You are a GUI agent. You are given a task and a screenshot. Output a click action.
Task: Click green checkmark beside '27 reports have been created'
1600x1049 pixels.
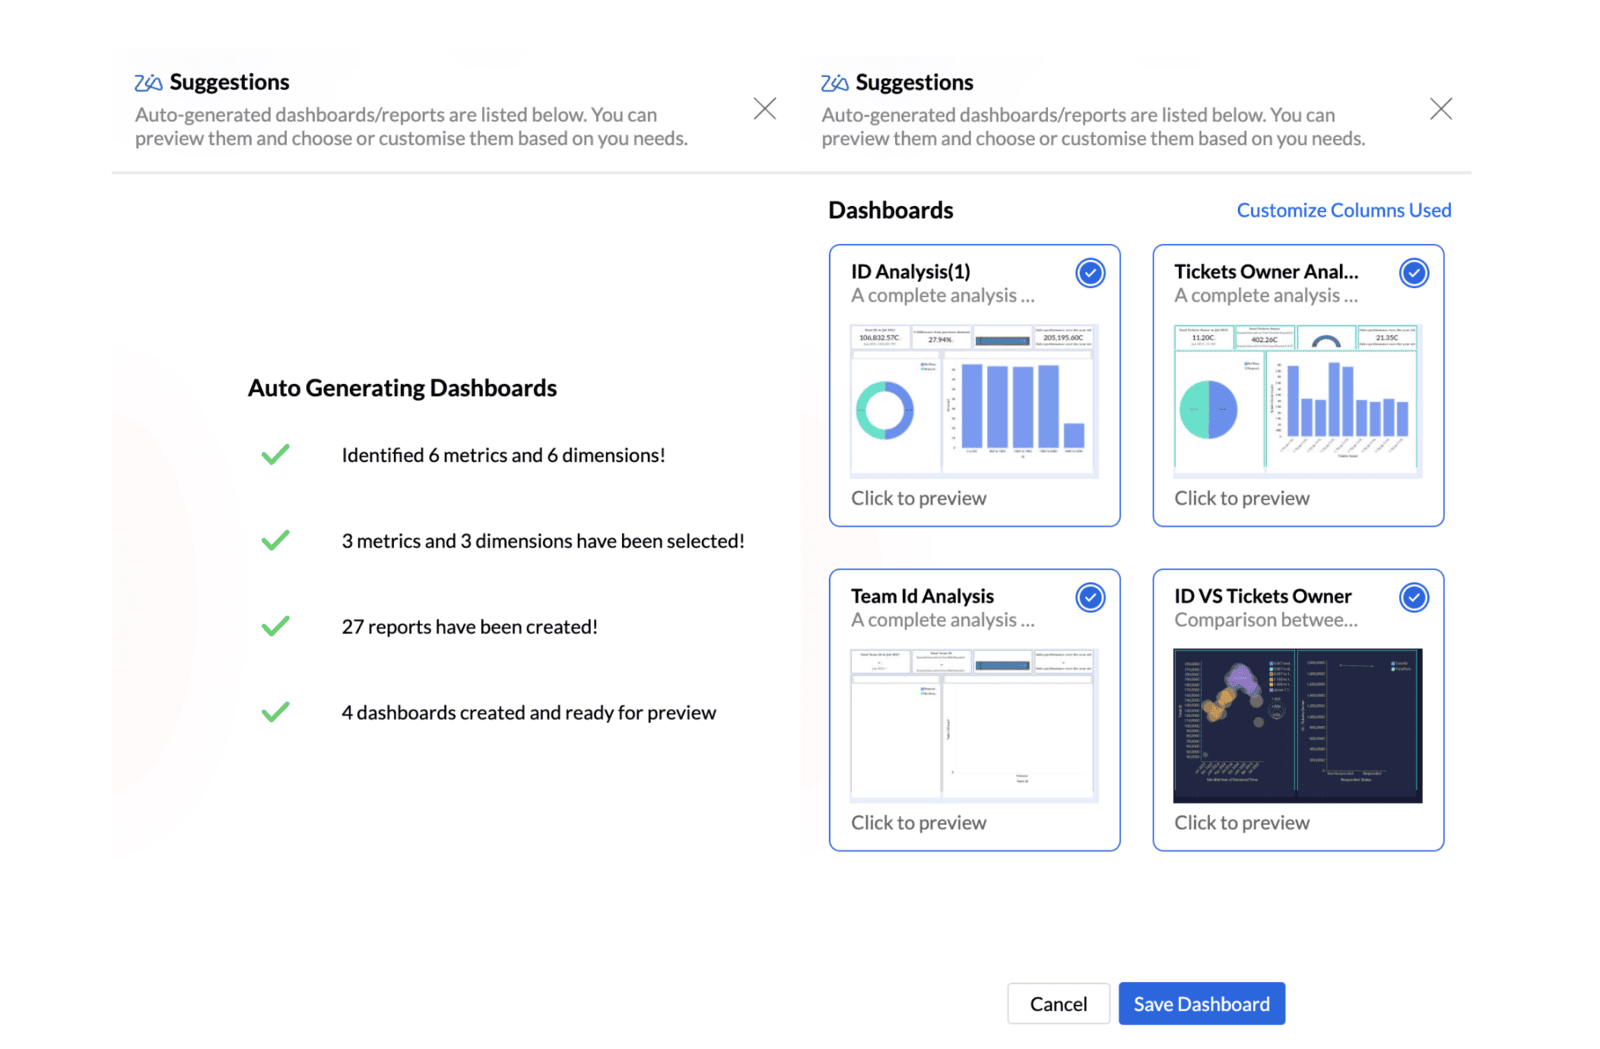coord(275,626)
